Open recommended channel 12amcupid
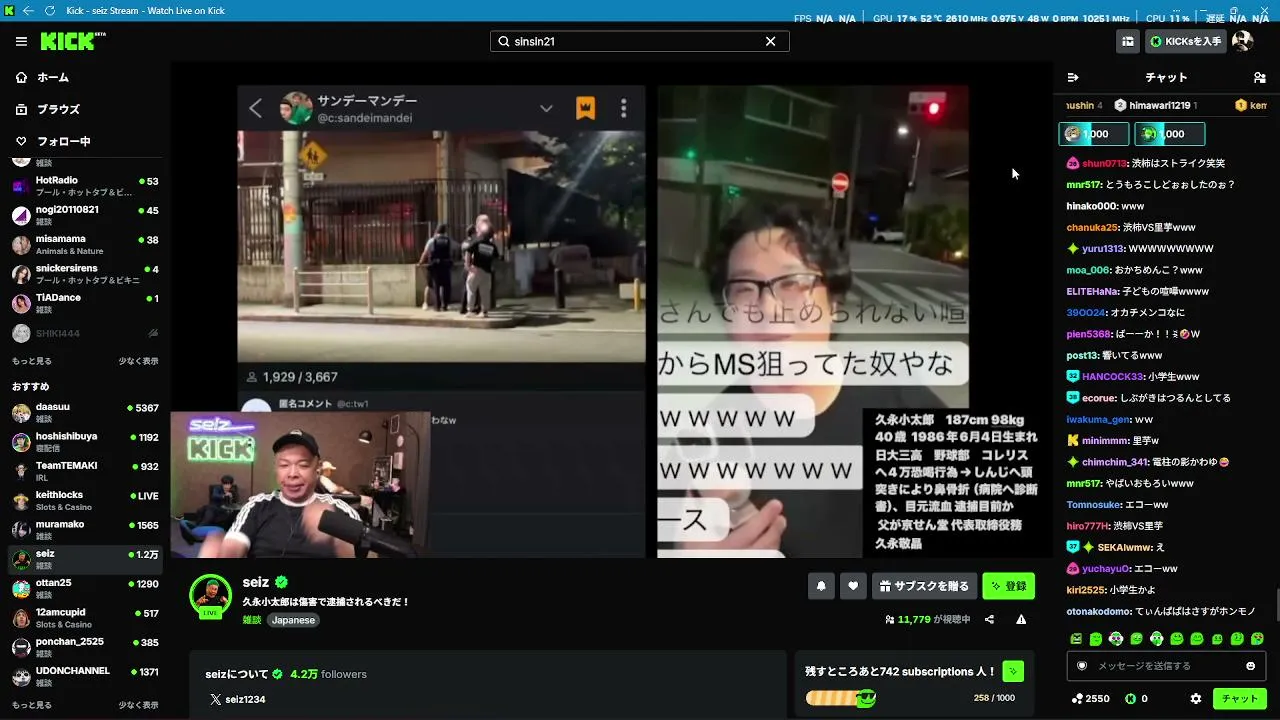This screenshot has width=1280, height=720. [85, 618]
